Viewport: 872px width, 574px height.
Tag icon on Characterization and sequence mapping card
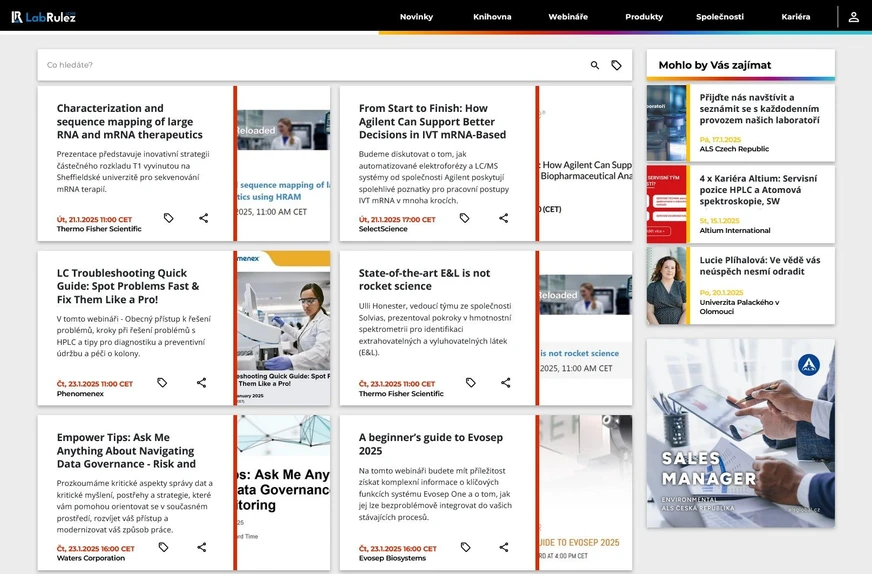(169, 218)
